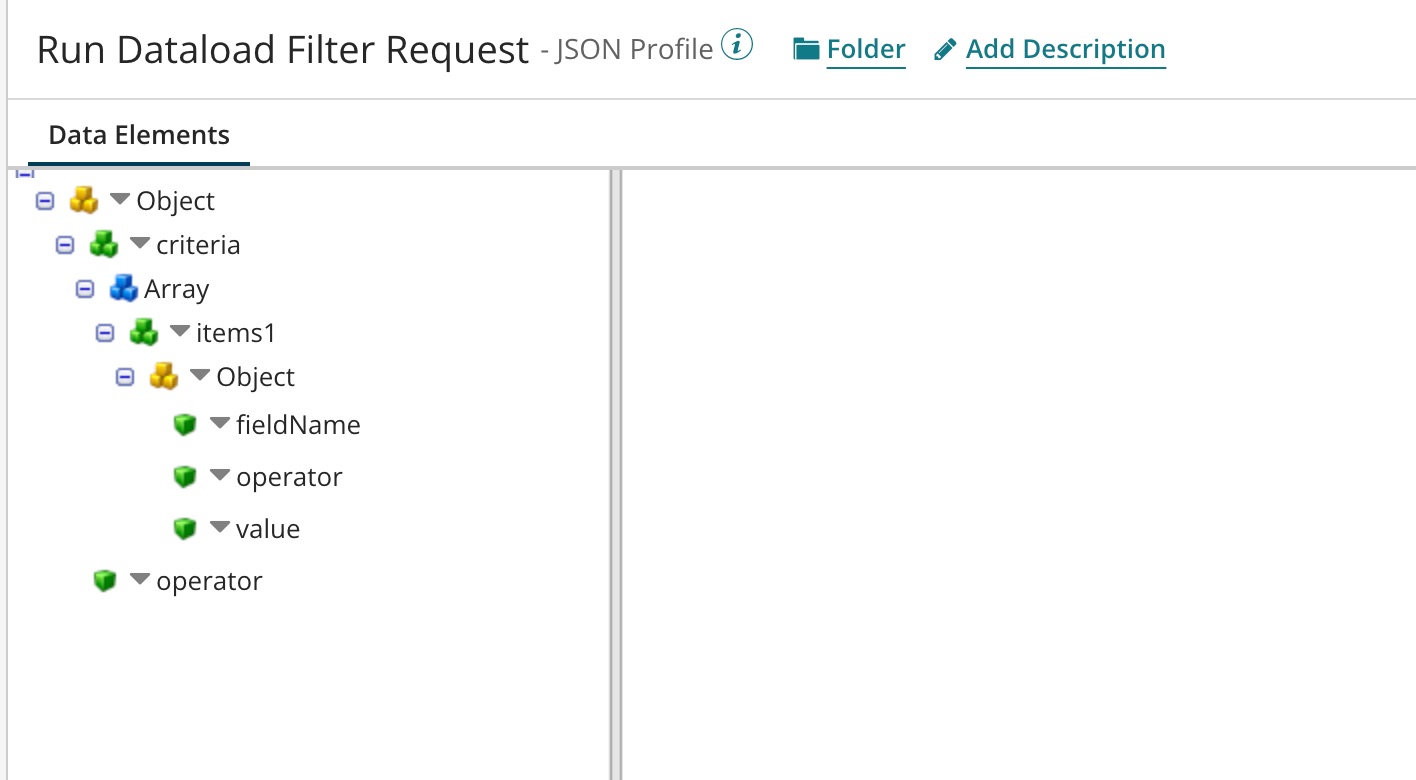Open dropdown arrow next to value
1416x780 pixels.
(x=220, y=528)
